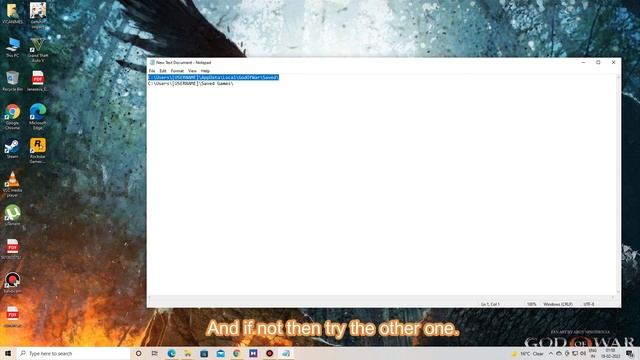Click the highlighted AppData GodOfWar path line

[213, 77]
